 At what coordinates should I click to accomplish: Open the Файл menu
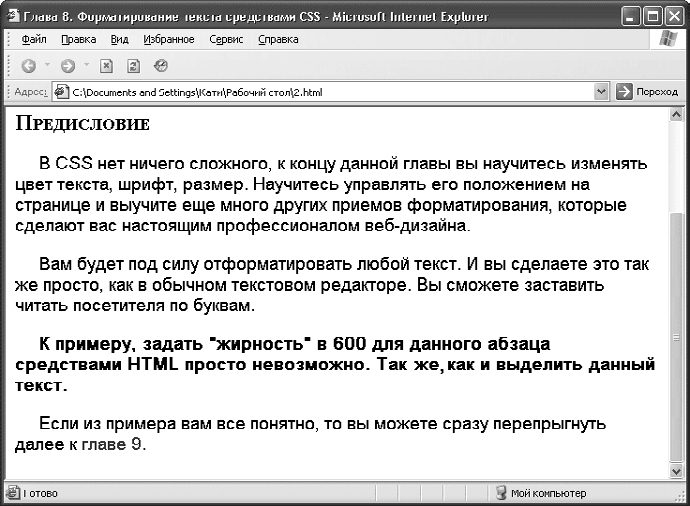point(33,39)
